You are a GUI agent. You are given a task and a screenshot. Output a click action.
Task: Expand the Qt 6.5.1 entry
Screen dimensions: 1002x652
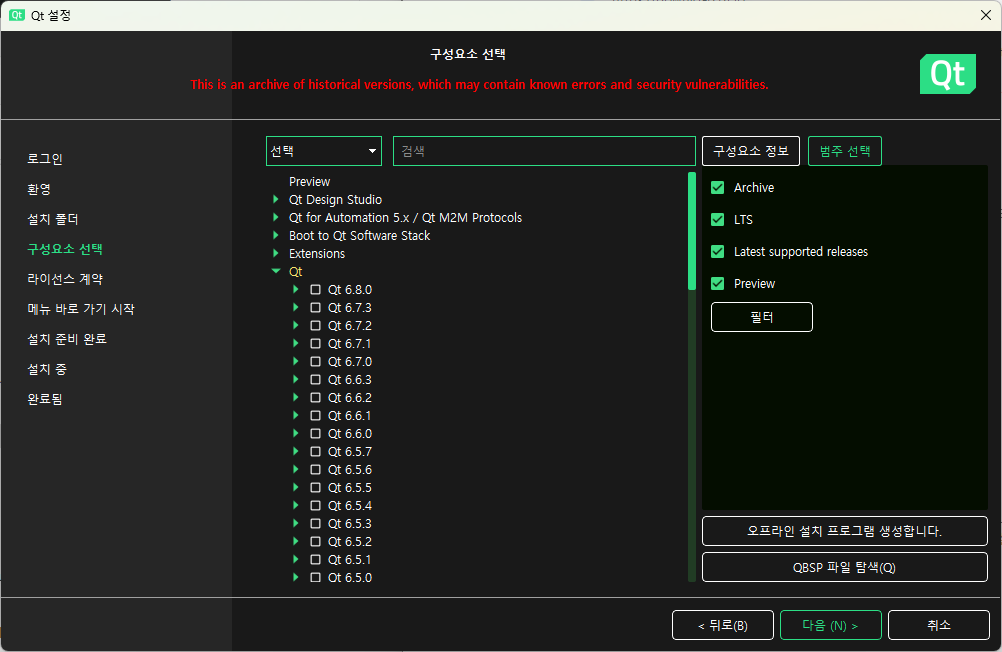(295, 559)
